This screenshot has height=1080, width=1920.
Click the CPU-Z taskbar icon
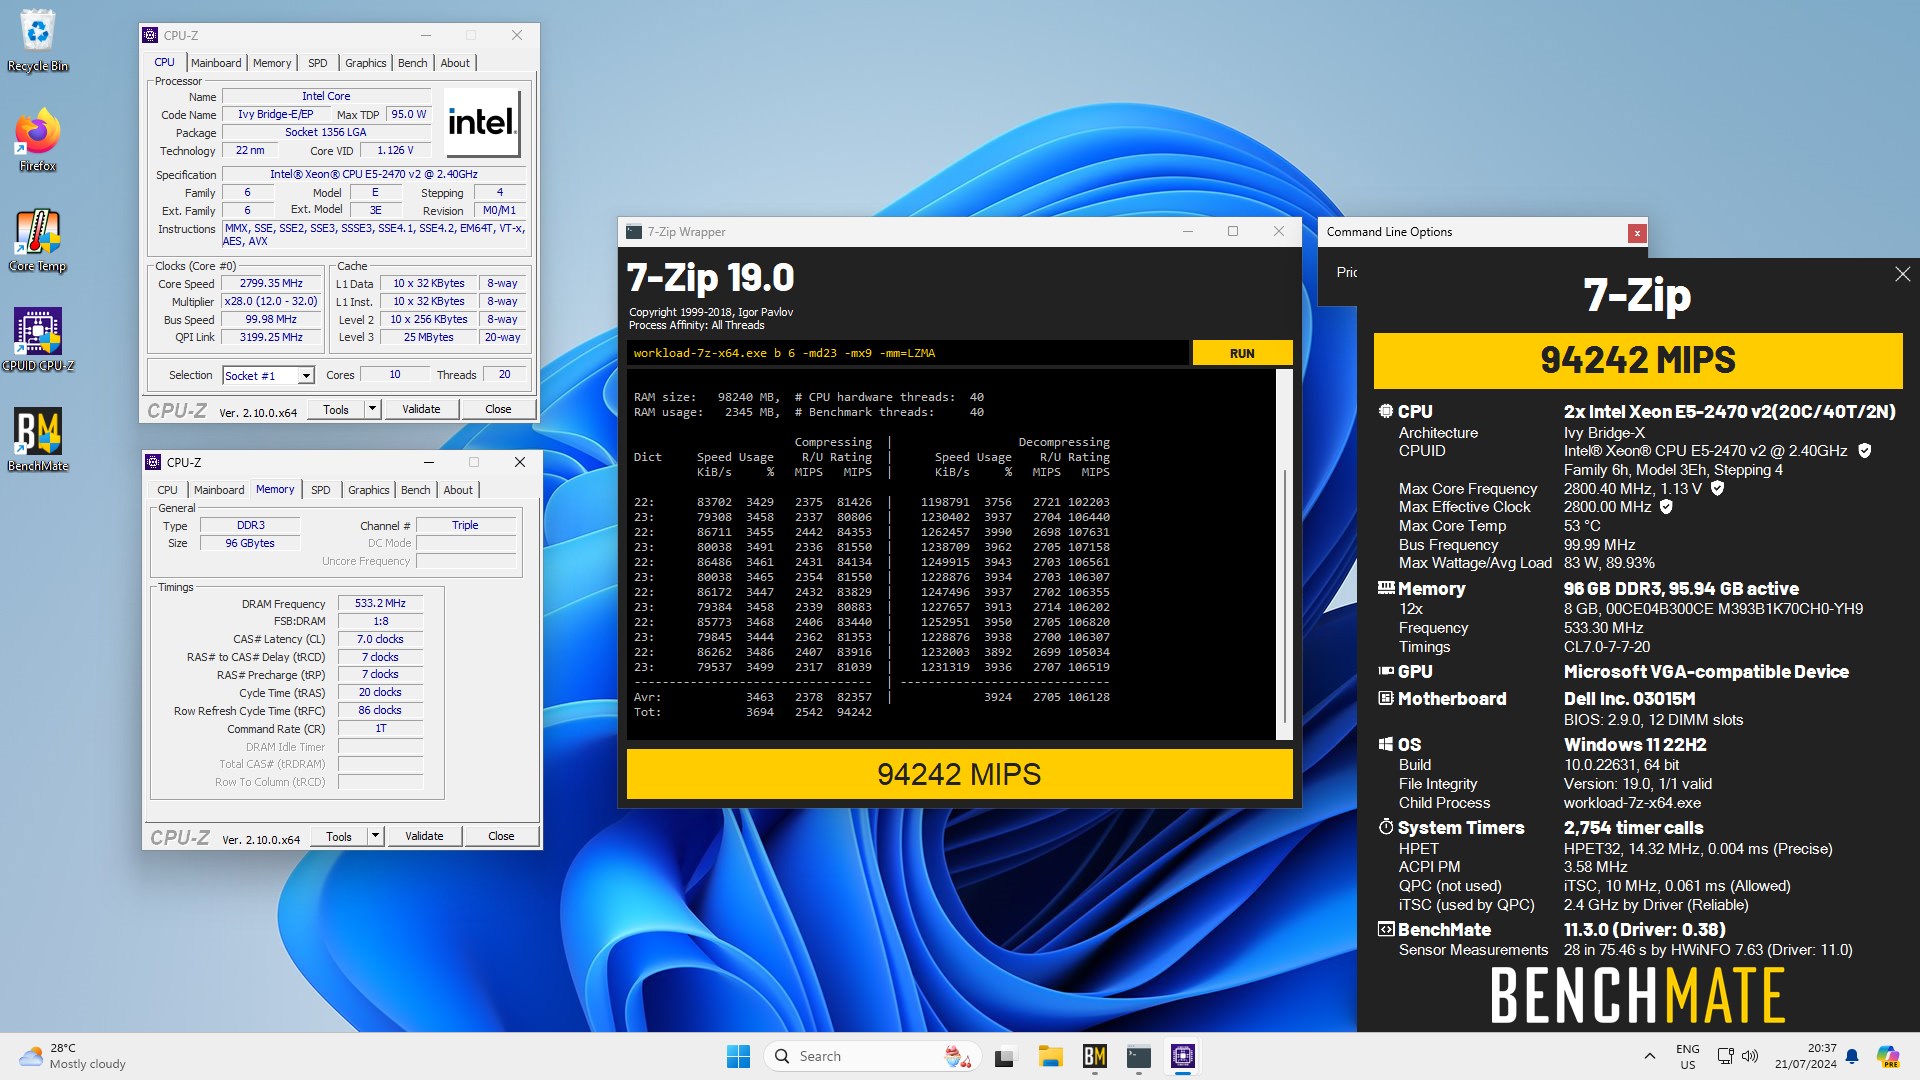(x=1183, y=1056)
